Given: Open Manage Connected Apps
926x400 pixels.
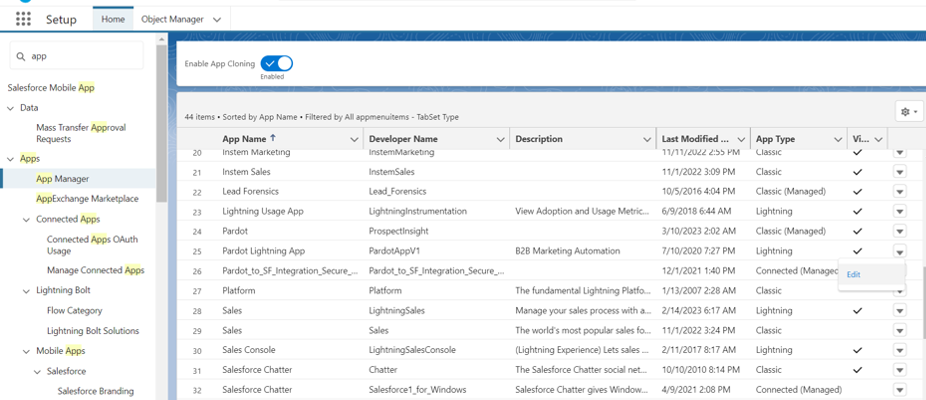Looking at the screenshot, I should click(96, 270).
